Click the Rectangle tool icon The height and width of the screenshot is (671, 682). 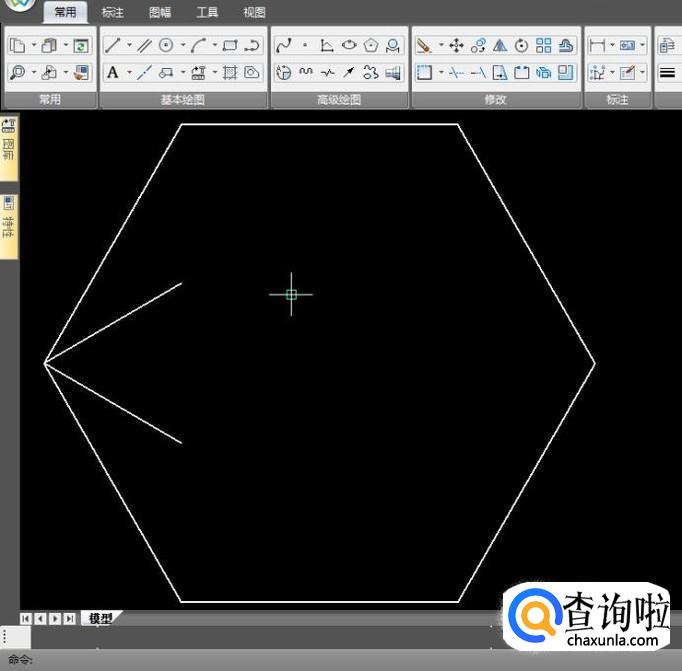(230, 45)
